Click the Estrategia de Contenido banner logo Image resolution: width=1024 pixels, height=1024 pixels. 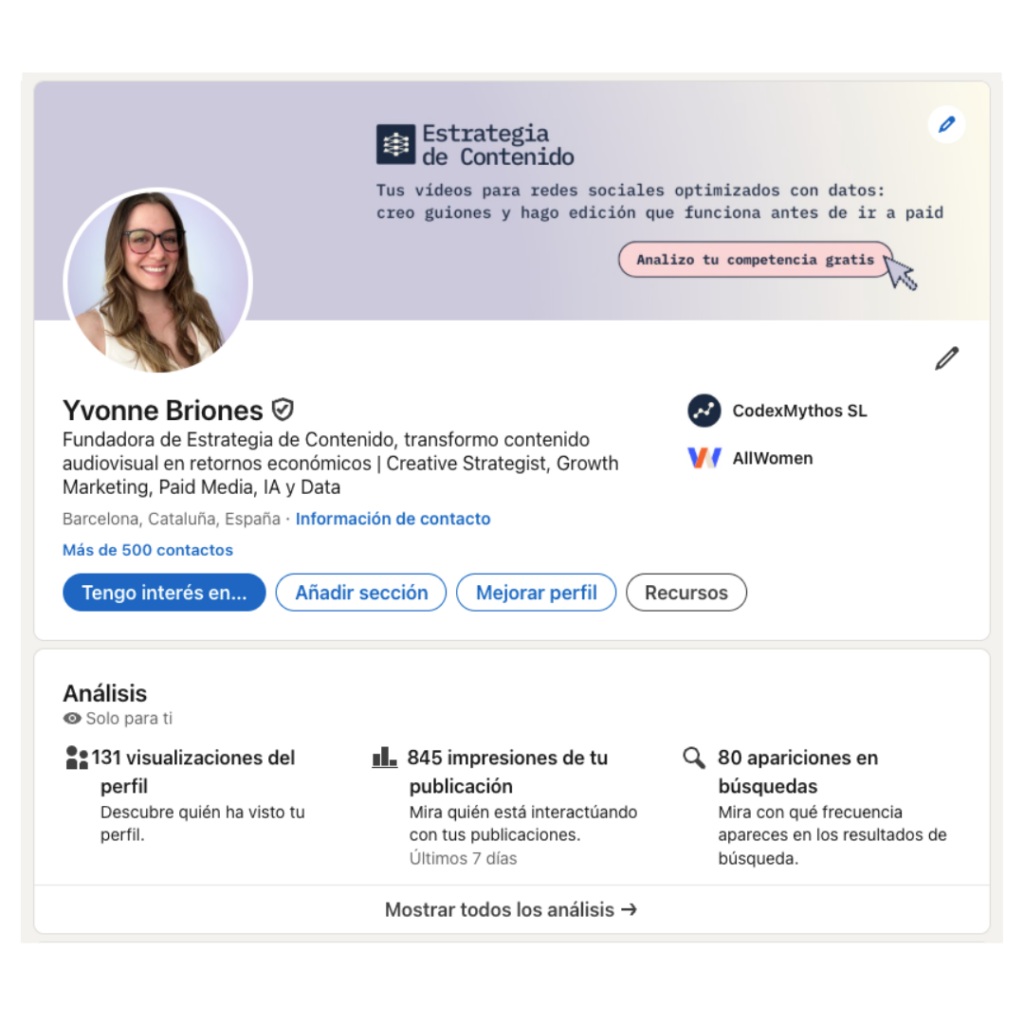396,144
